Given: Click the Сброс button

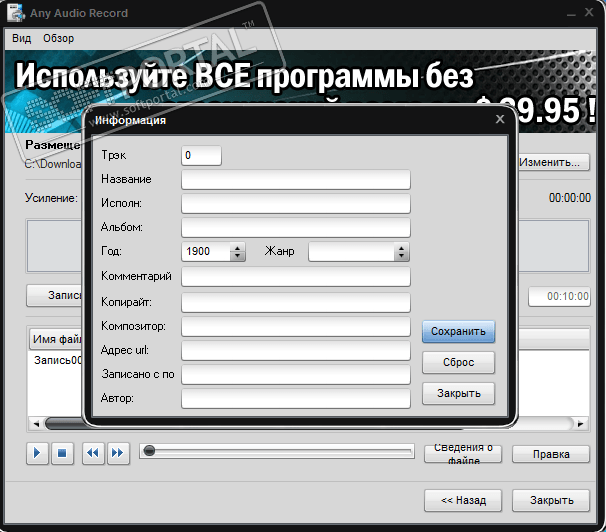Looking at the screenshot, I should click(x=458, y=362).
